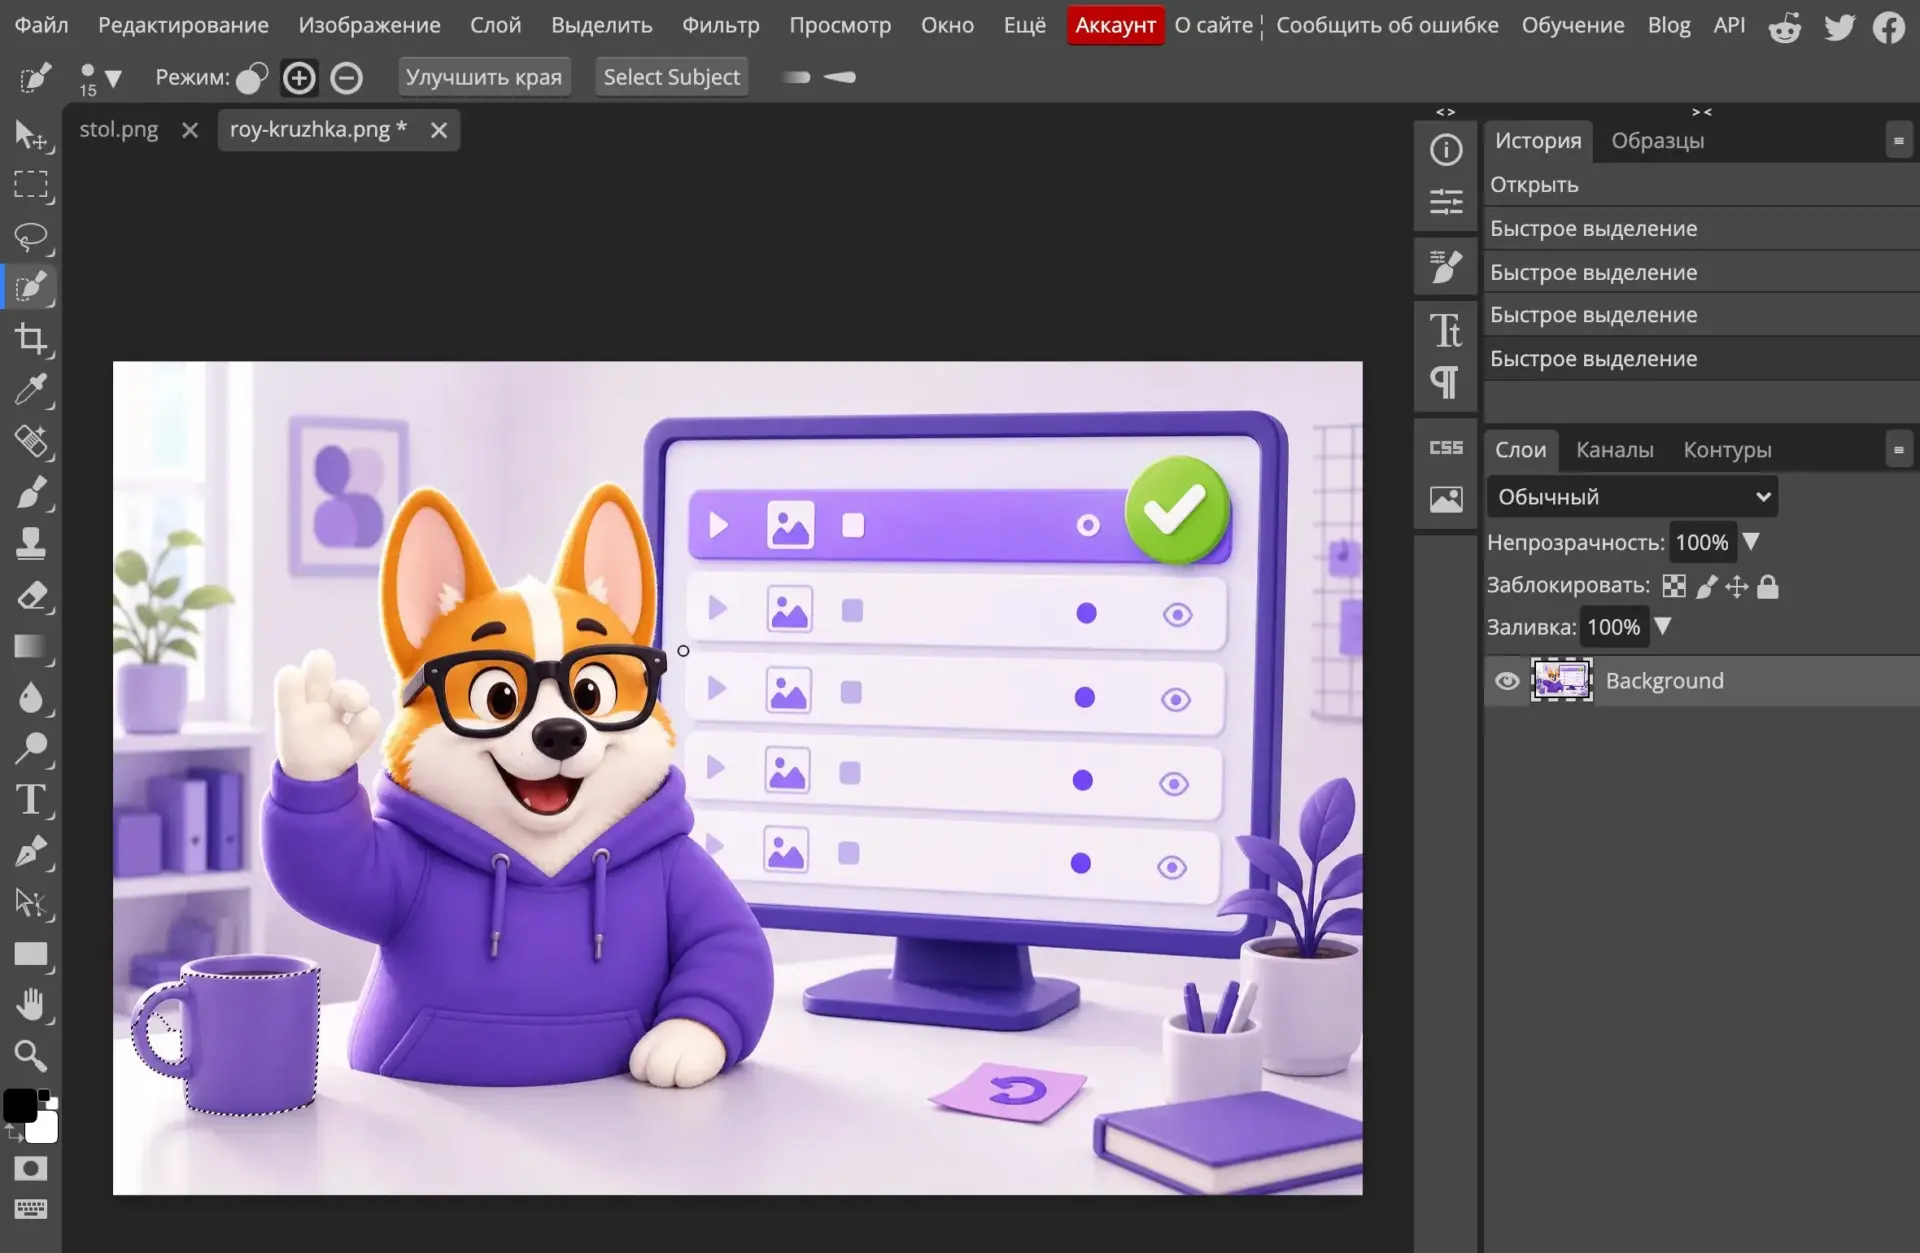The height and width of the screenshot is (1253, 1920).
Task: Select the Eyedropper tool
Action: click(x=31, y=390)
